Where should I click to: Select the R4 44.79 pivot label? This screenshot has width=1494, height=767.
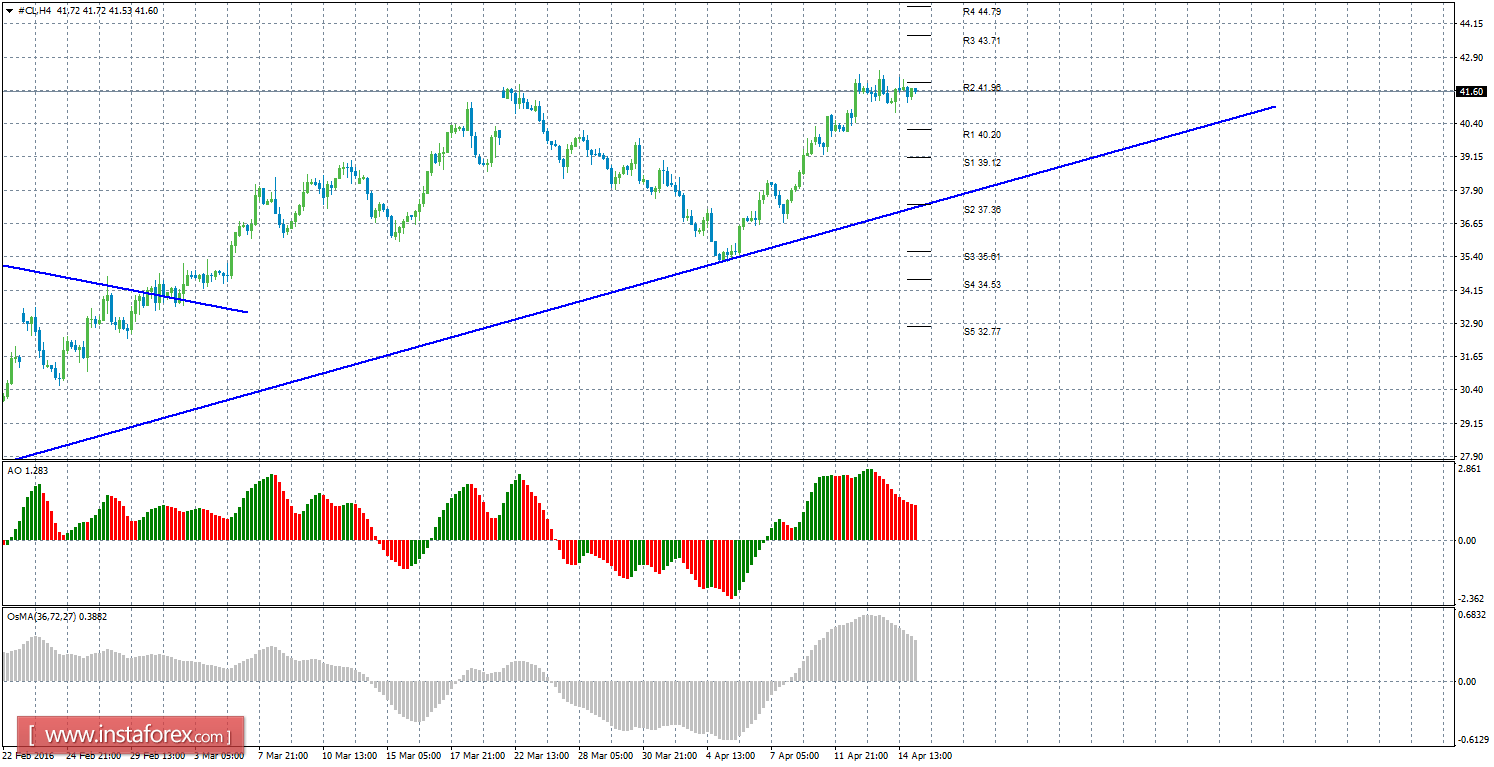click(981, 12)
